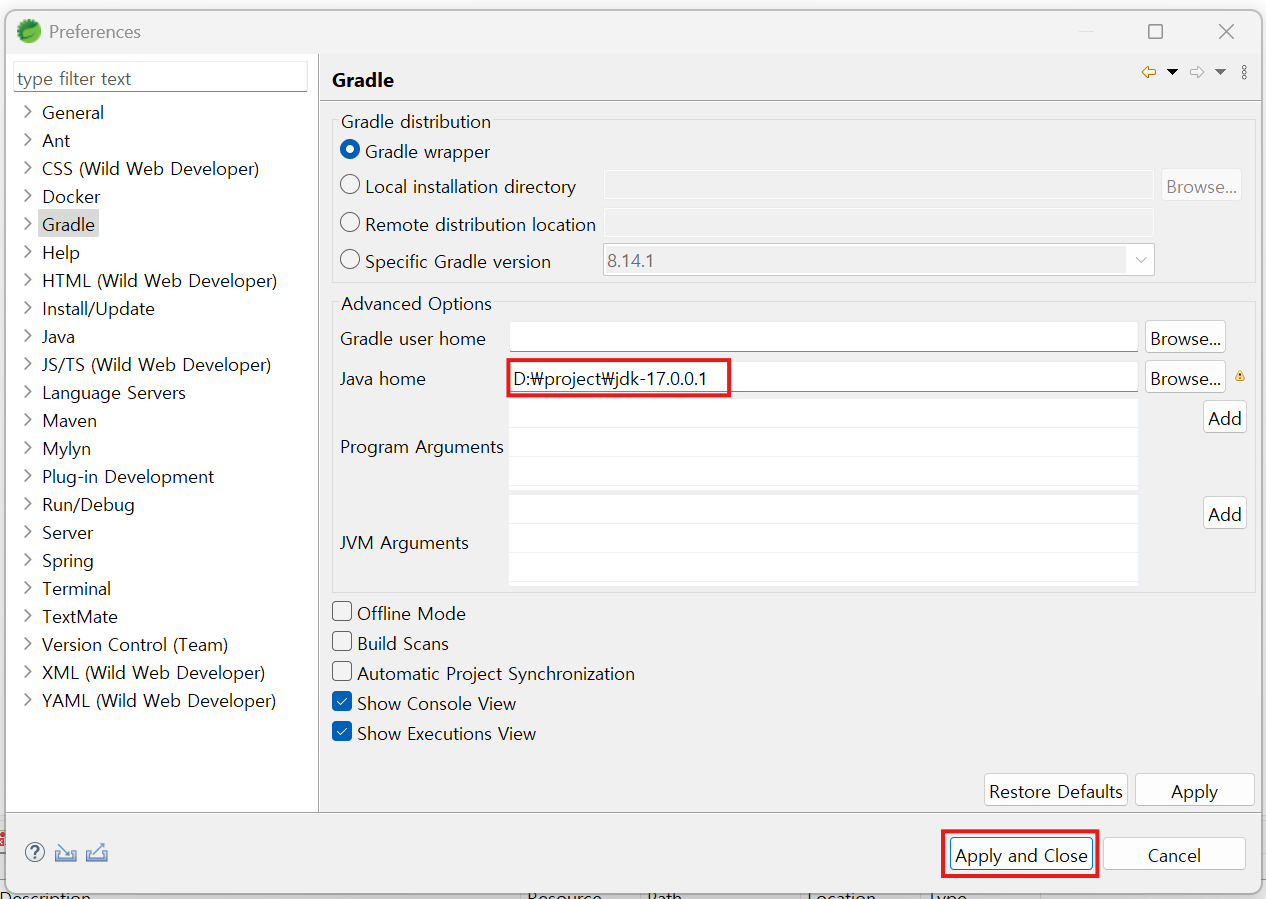Enable the Offline Mode checkbox
This screenshot has height=899, width=1266.
[x=342, y=612]
